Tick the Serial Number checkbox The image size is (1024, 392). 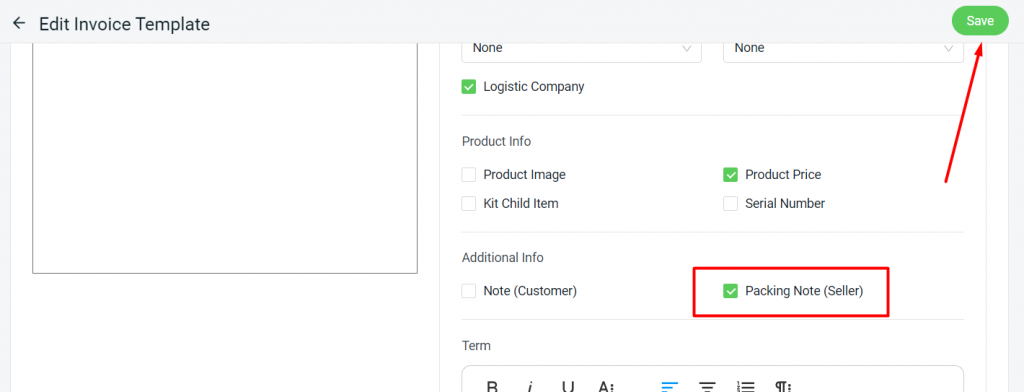(x=730, y=204)
